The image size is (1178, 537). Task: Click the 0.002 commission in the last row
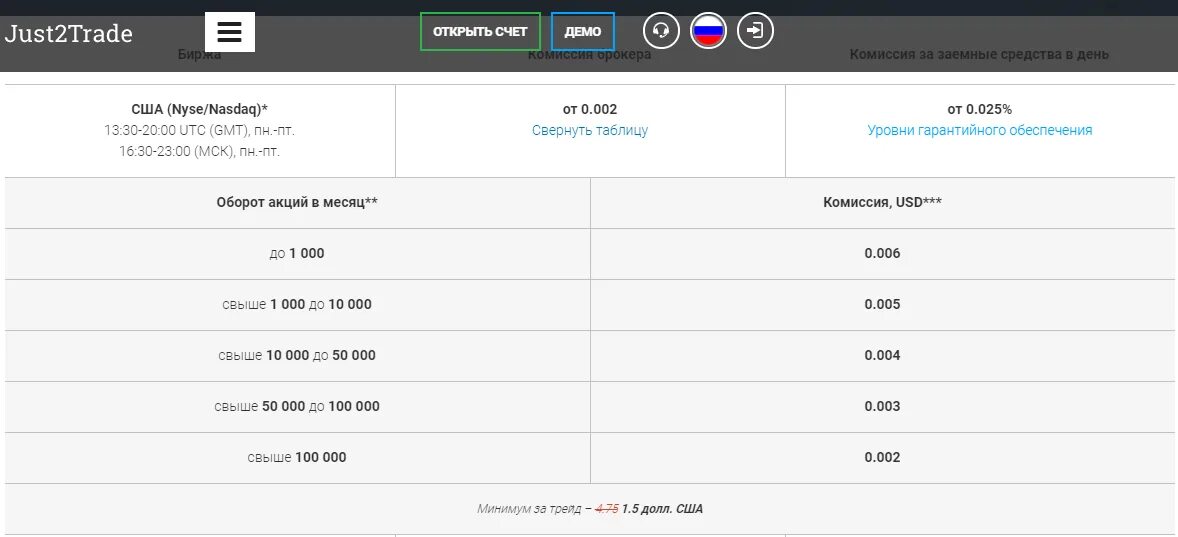883,457
